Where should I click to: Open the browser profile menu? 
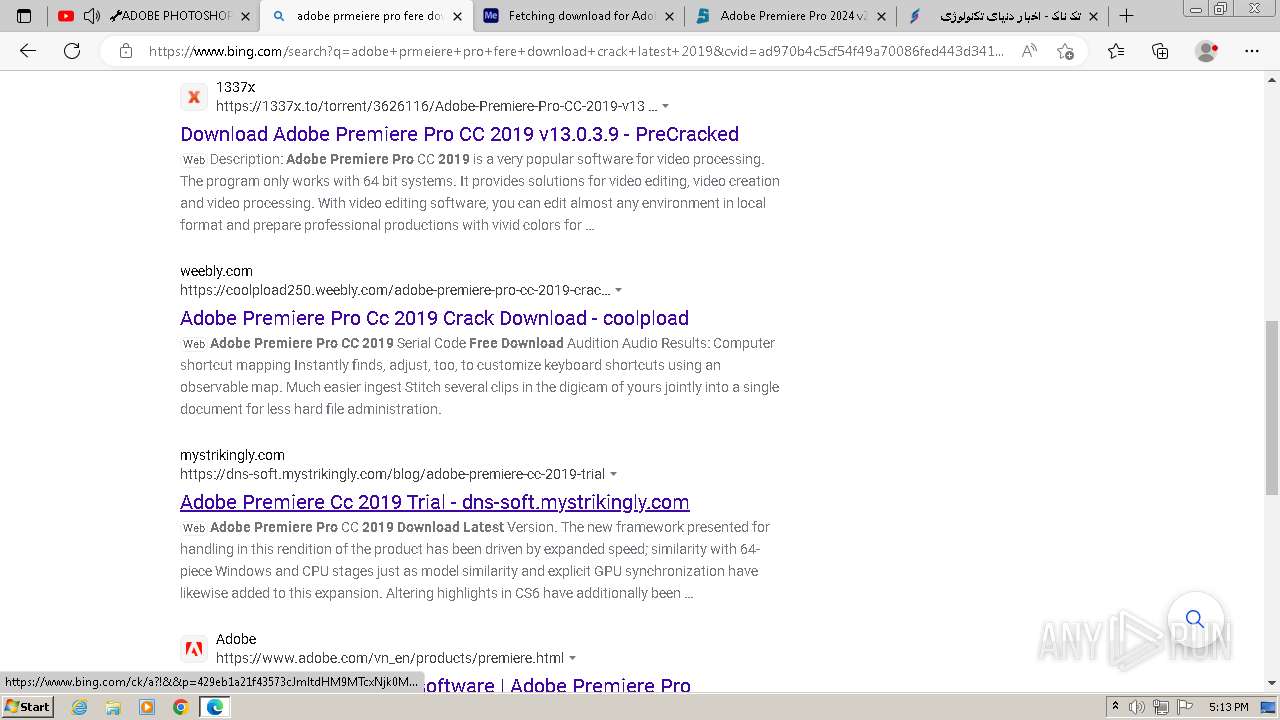tap(1207, 51)
